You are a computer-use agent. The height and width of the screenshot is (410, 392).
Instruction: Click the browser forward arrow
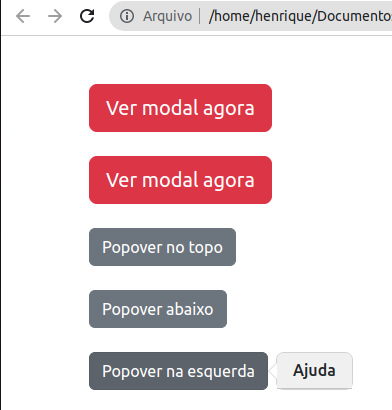coord(55,16)
